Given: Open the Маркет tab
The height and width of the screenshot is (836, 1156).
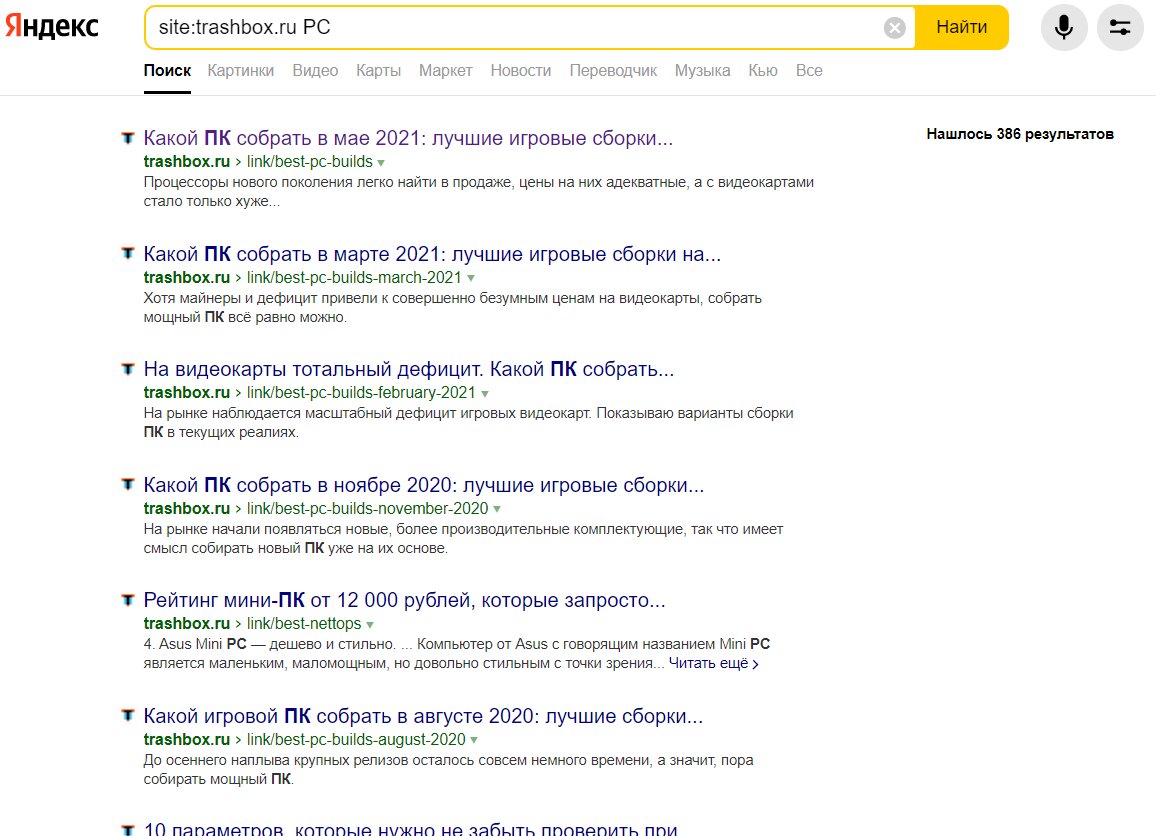Looking at the screenshot, I should pyautogui.click(x=445, y=70).
